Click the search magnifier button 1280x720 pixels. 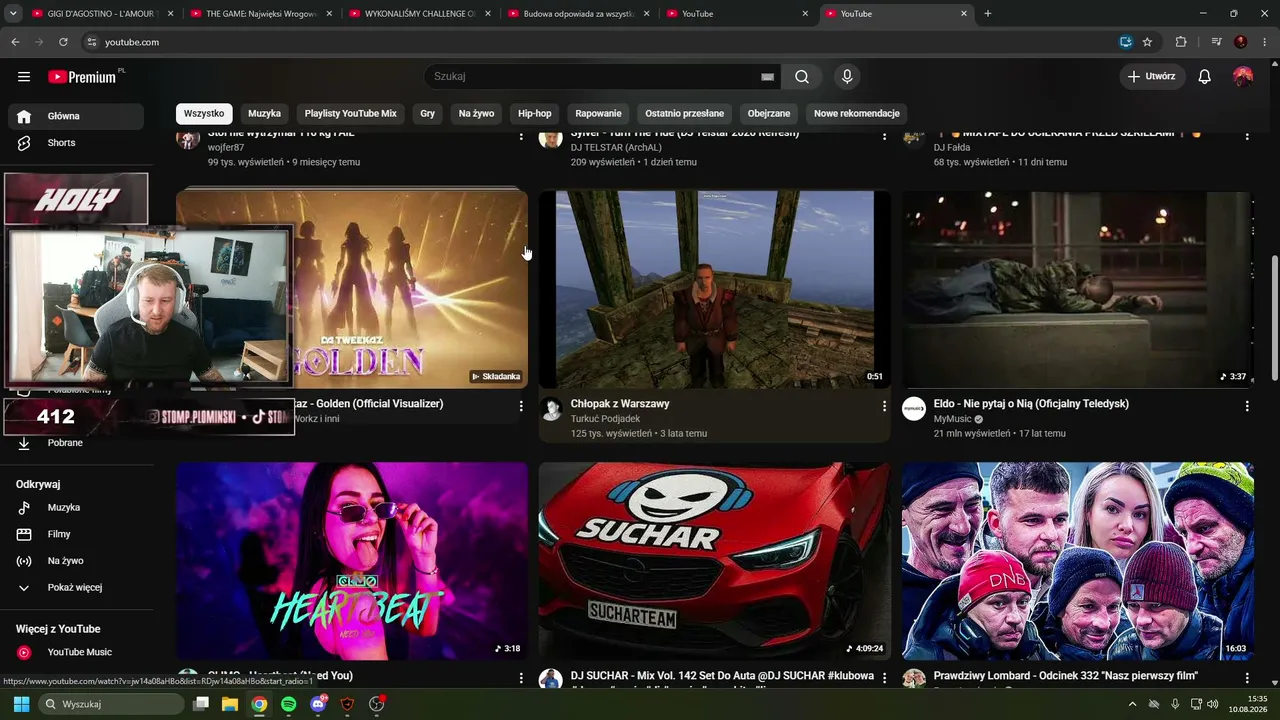coord(802,77)
